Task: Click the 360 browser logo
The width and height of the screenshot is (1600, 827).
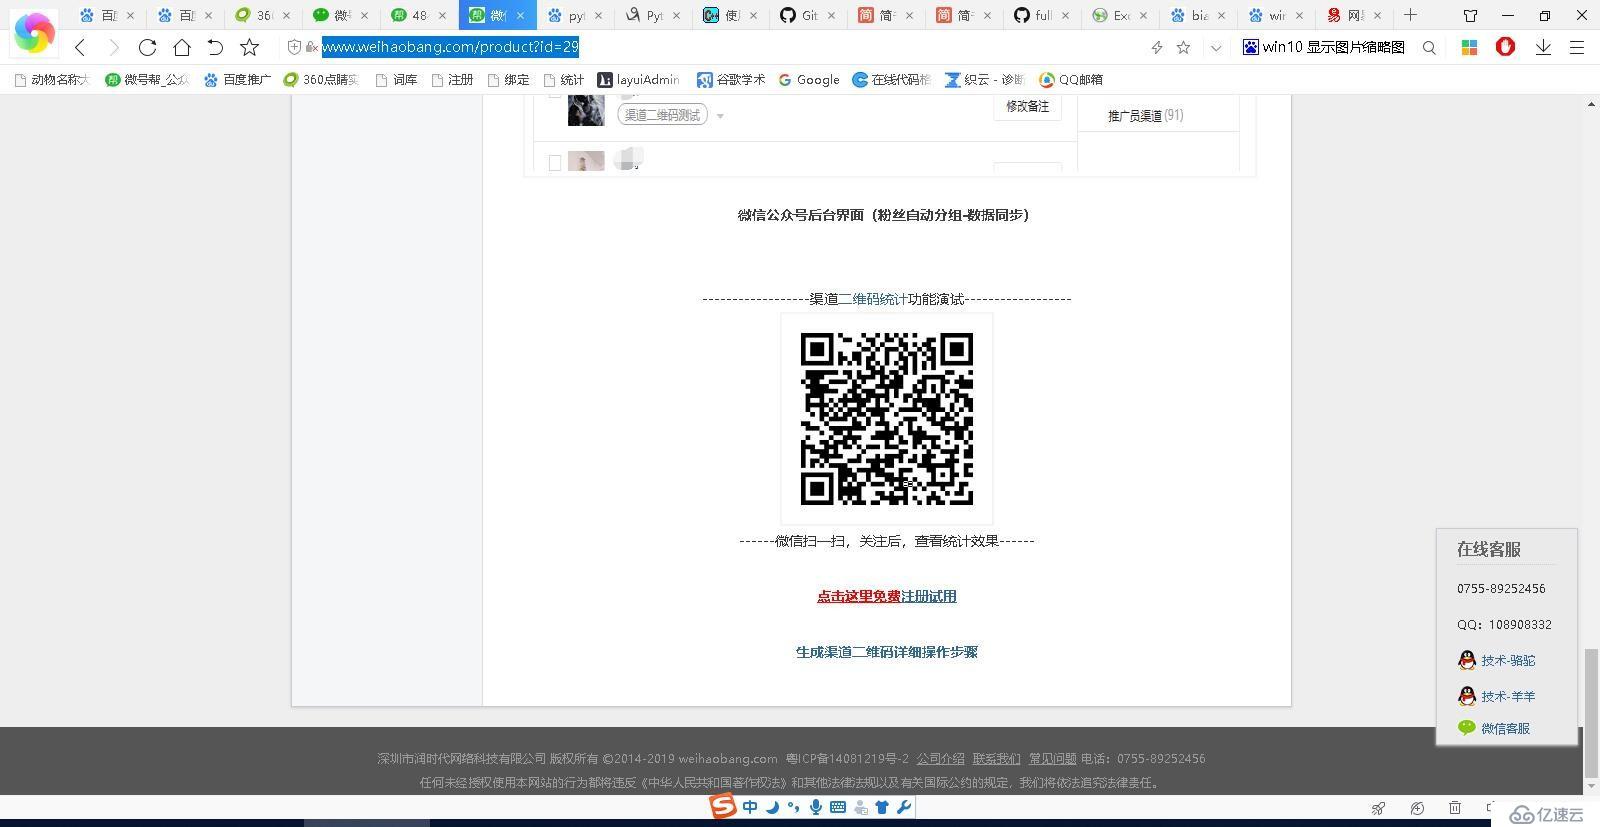Action: click(x=34, y=33)
